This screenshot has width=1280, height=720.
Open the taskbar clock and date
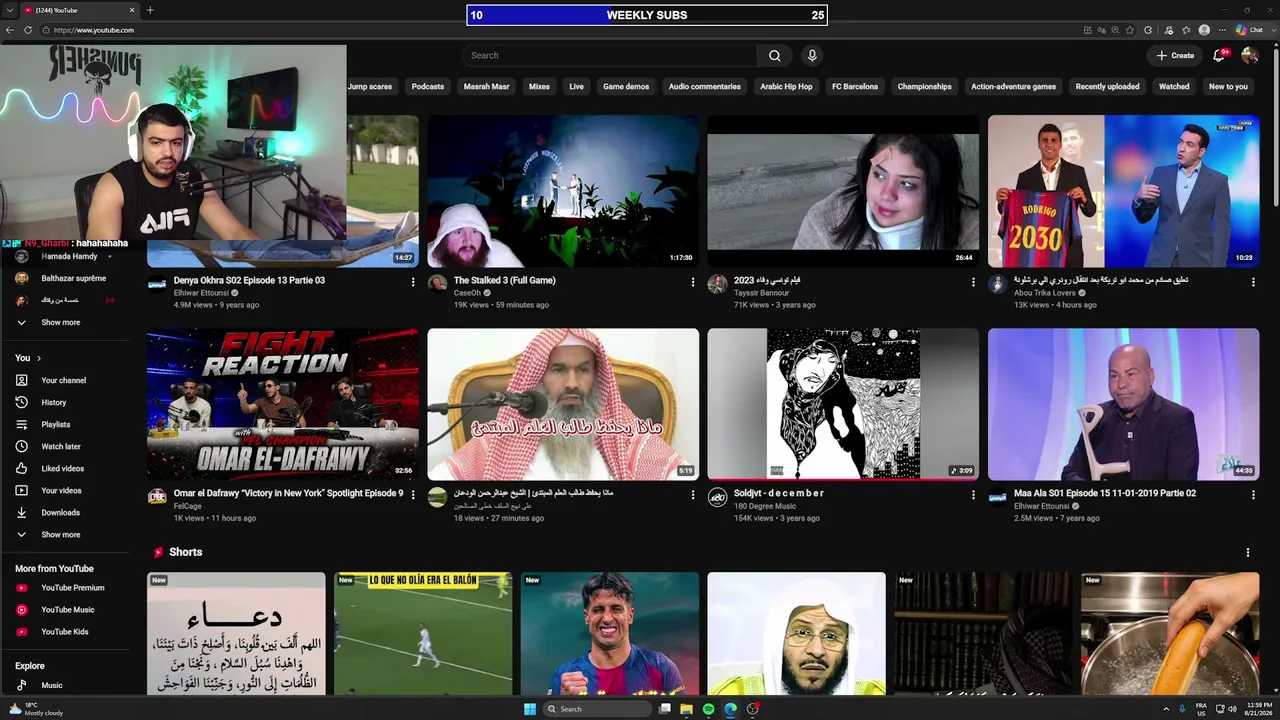1257,709
